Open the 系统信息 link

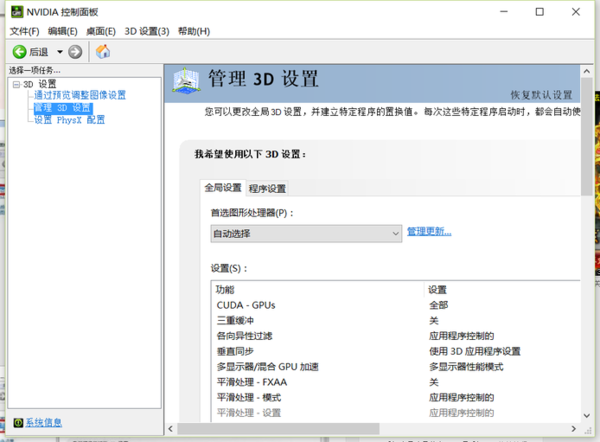tap(43, 422)
